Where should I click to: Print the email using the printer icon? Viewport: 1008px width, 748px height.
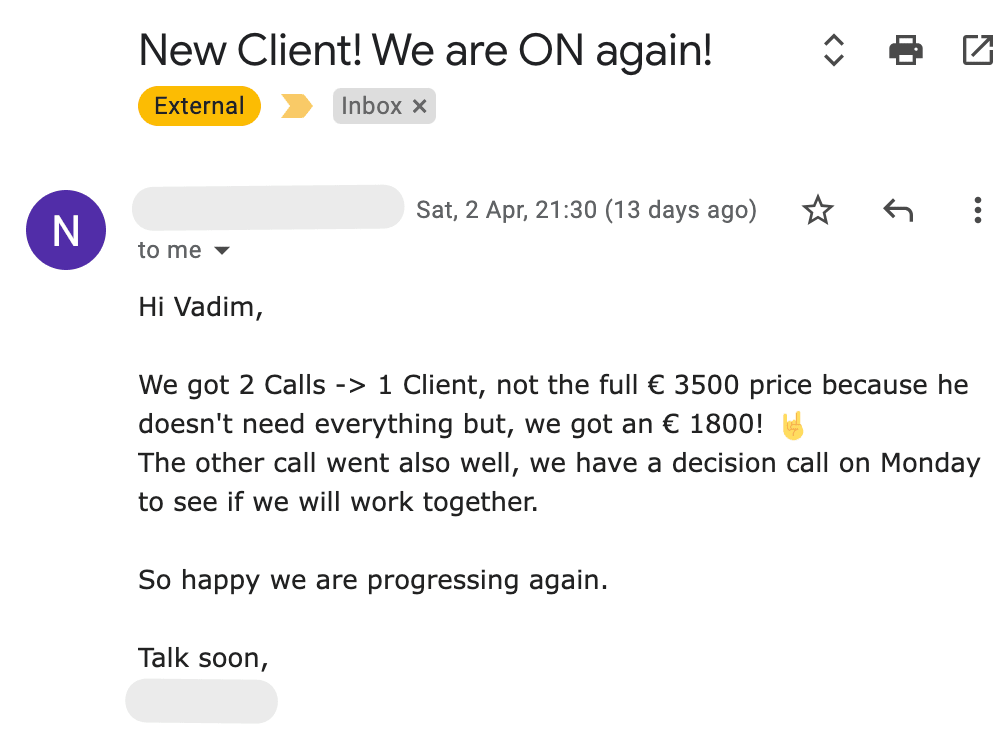click(x=905, y=50)
